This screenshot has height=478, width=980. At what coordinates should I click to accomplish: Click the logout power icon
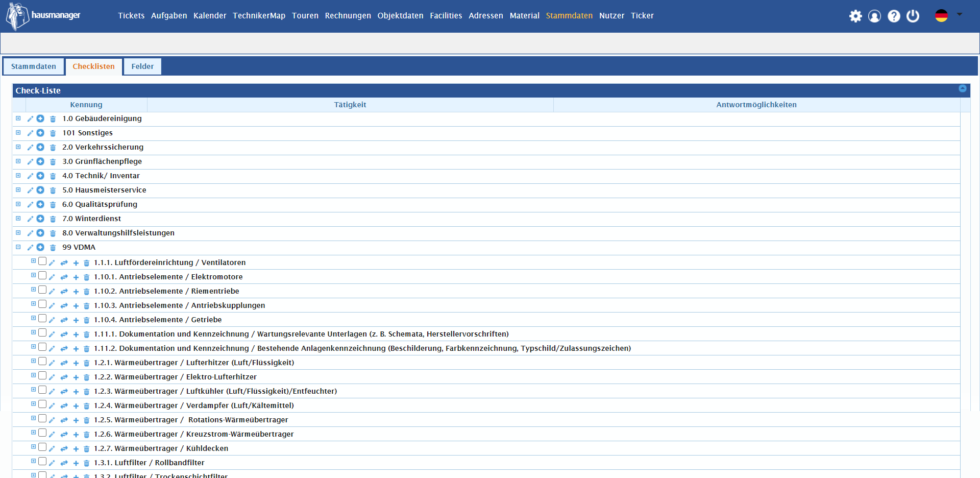click(x=913, y=16)
